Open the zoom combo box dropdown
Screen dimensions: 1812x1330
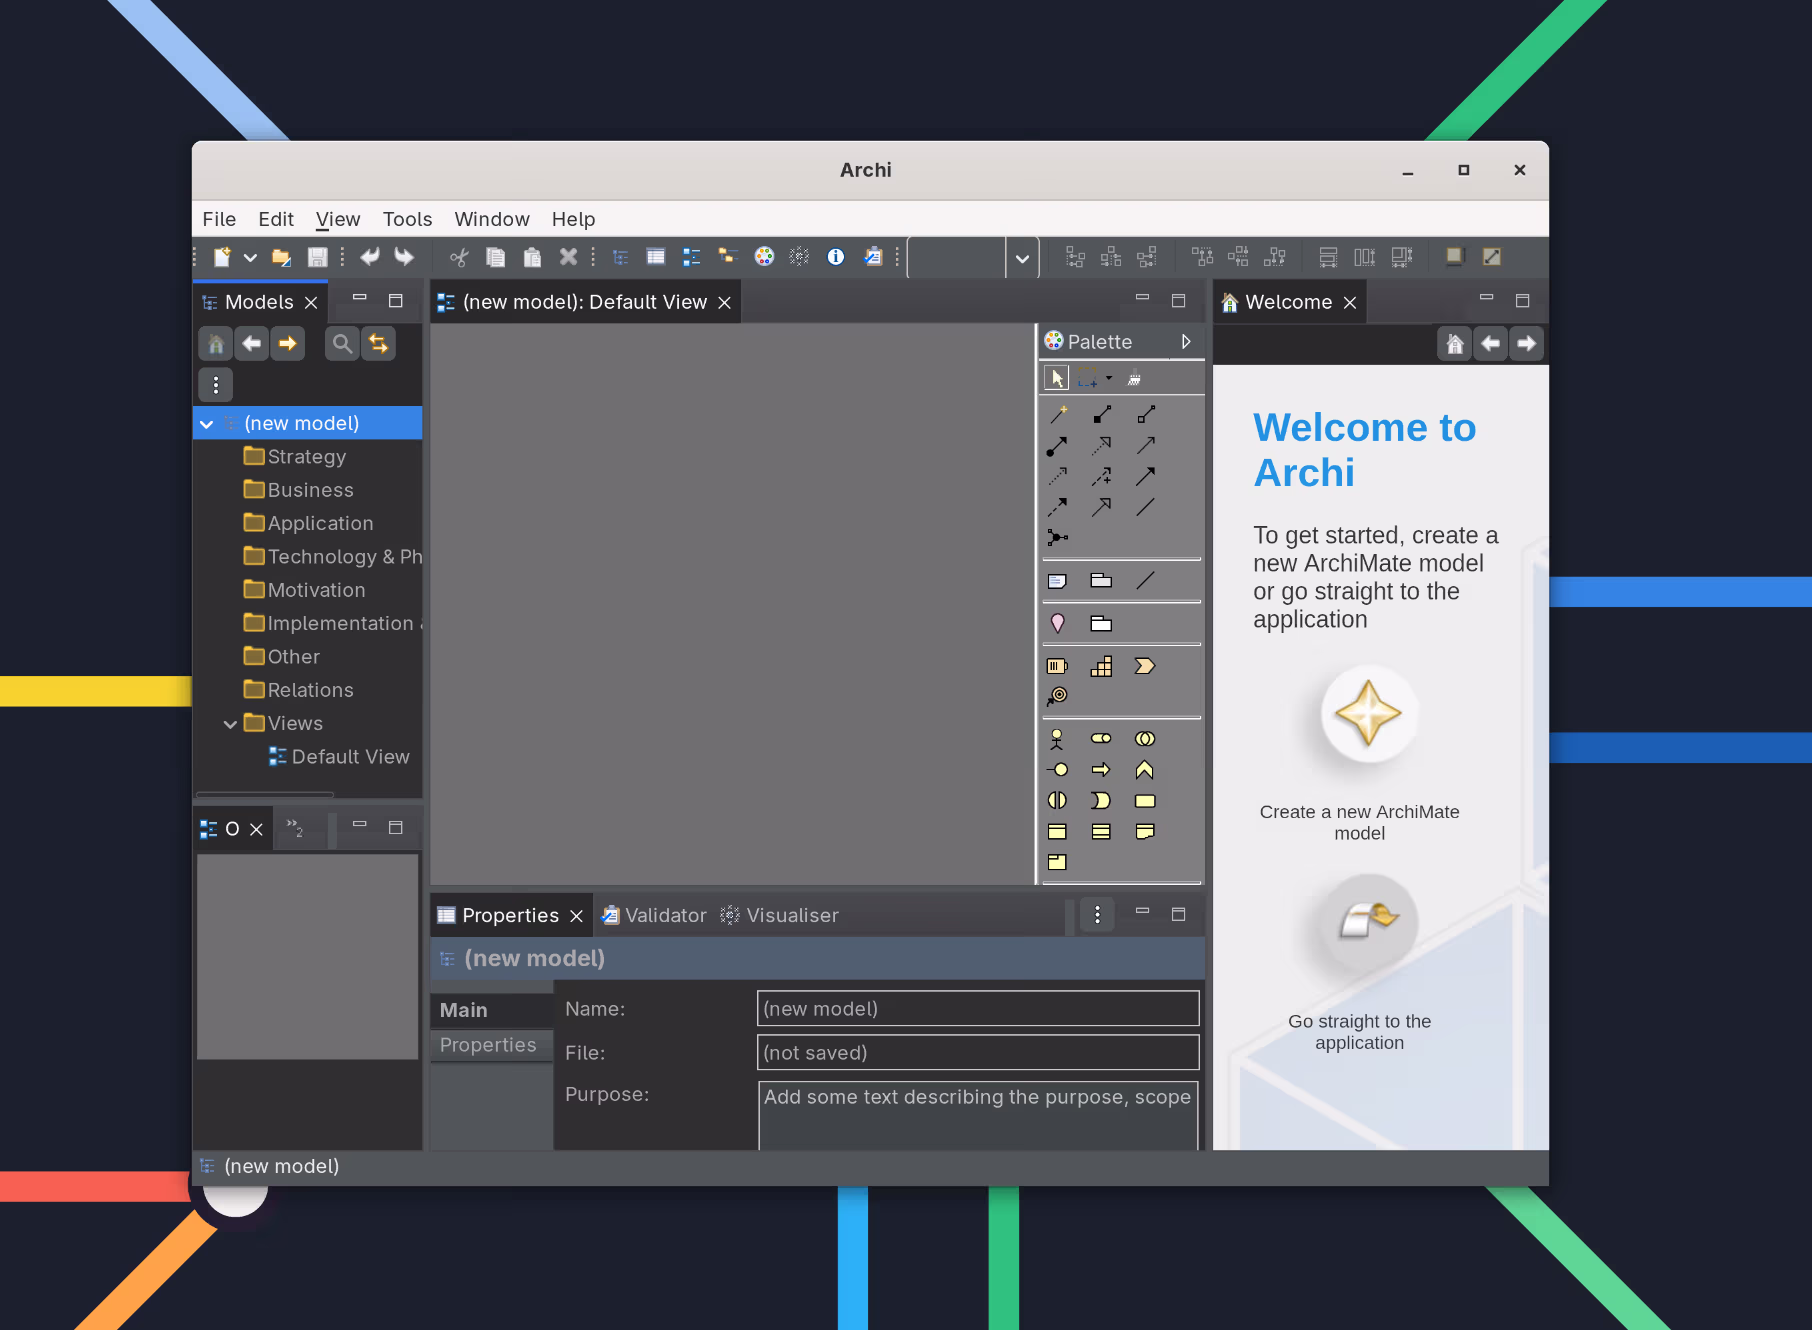pyautogui.click(x=1022, y=258)
